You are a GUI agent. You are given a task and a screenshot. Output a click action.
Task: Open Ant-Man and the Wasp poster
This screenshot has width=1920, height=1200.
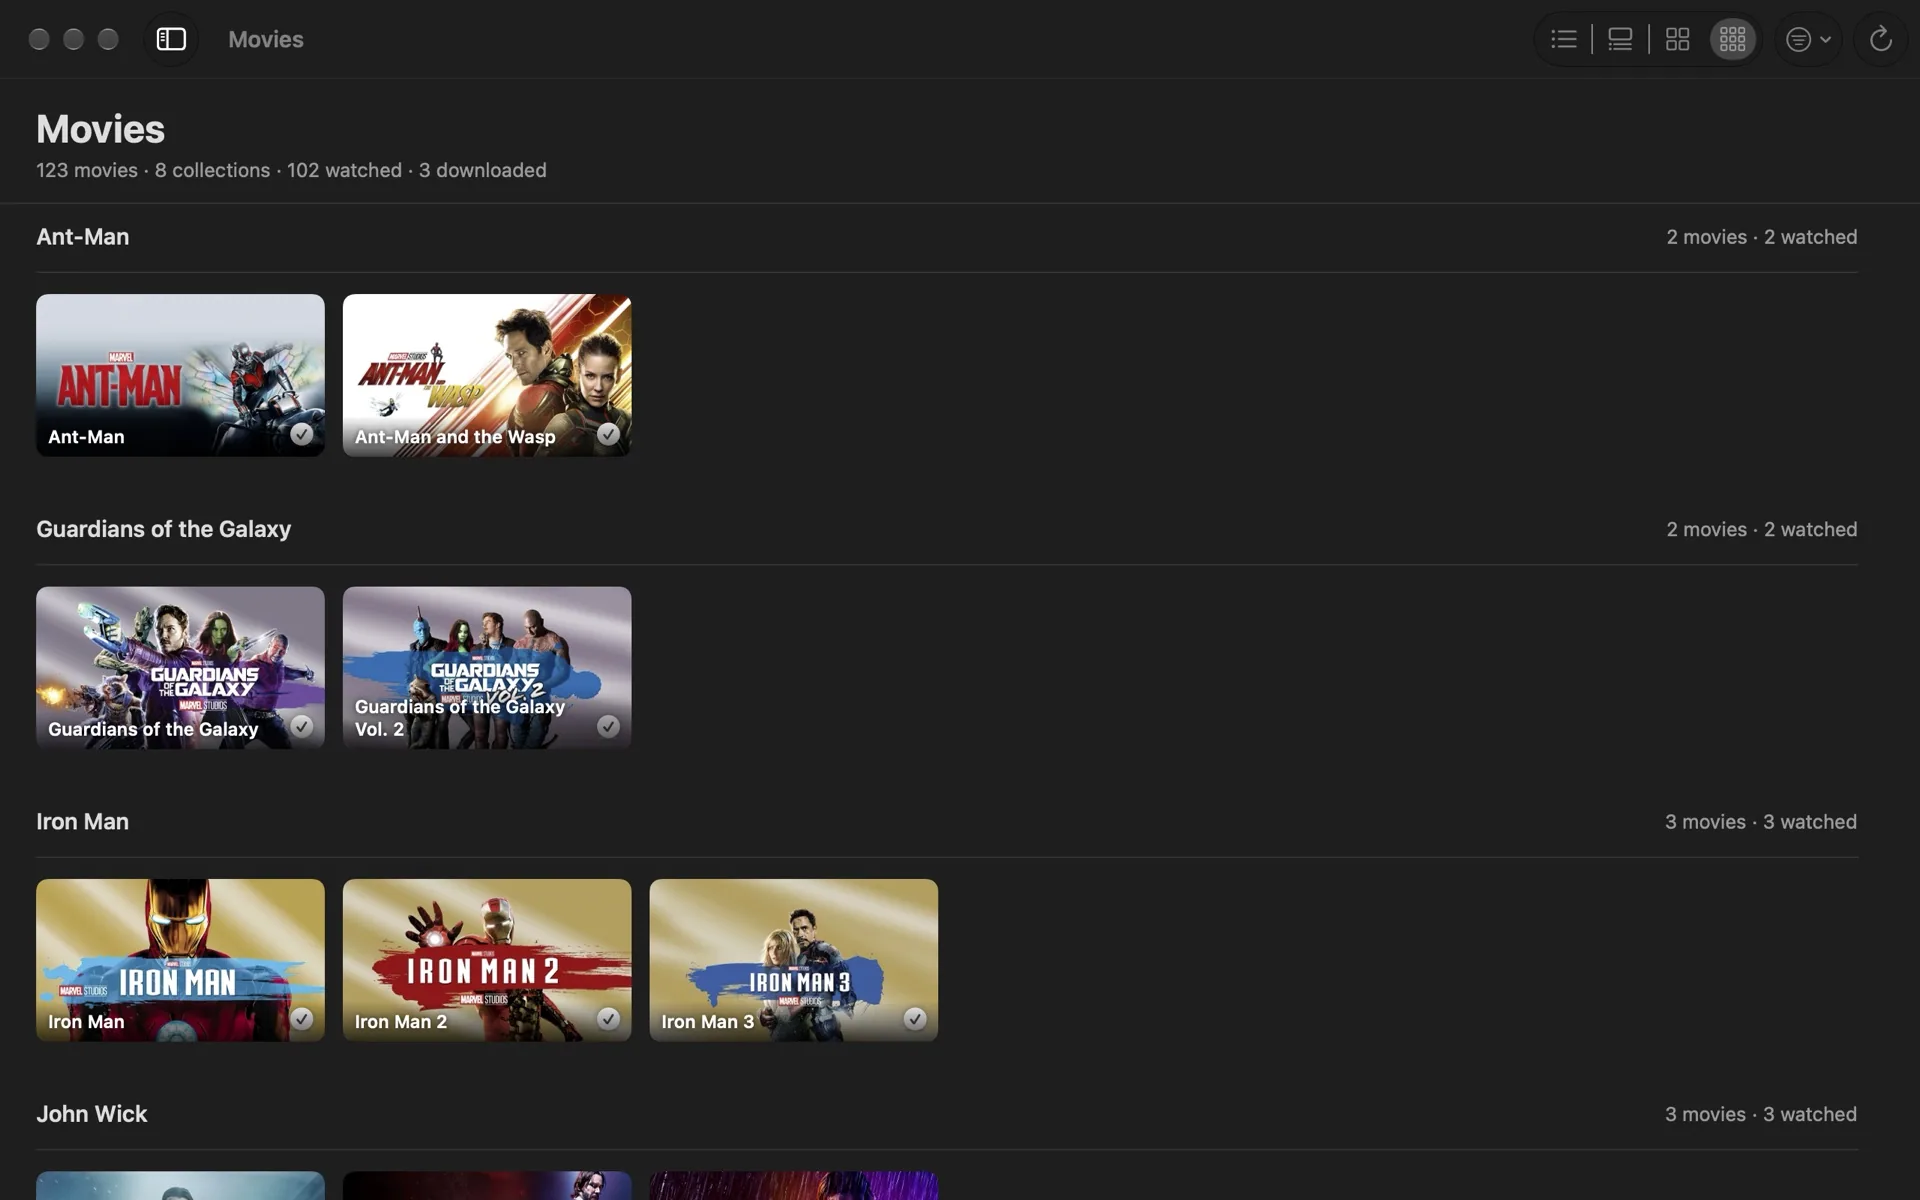[x=487, y=375]
